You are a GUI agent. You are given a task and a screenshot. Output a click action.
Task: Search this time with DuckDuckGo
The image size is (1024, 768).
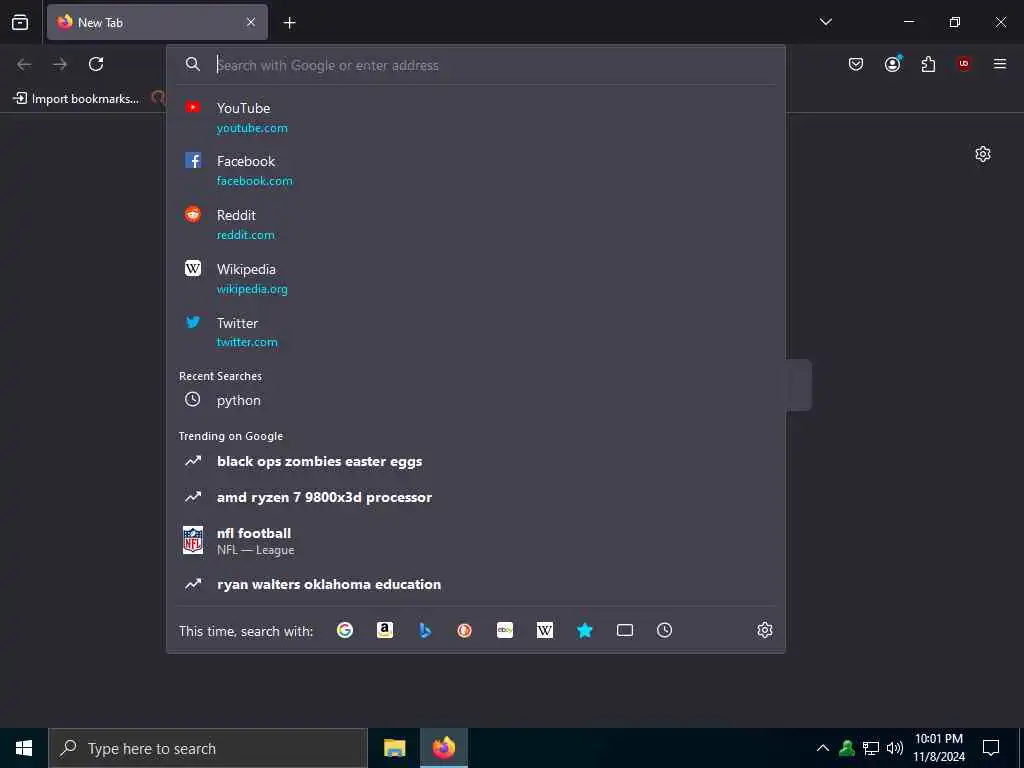464,630
